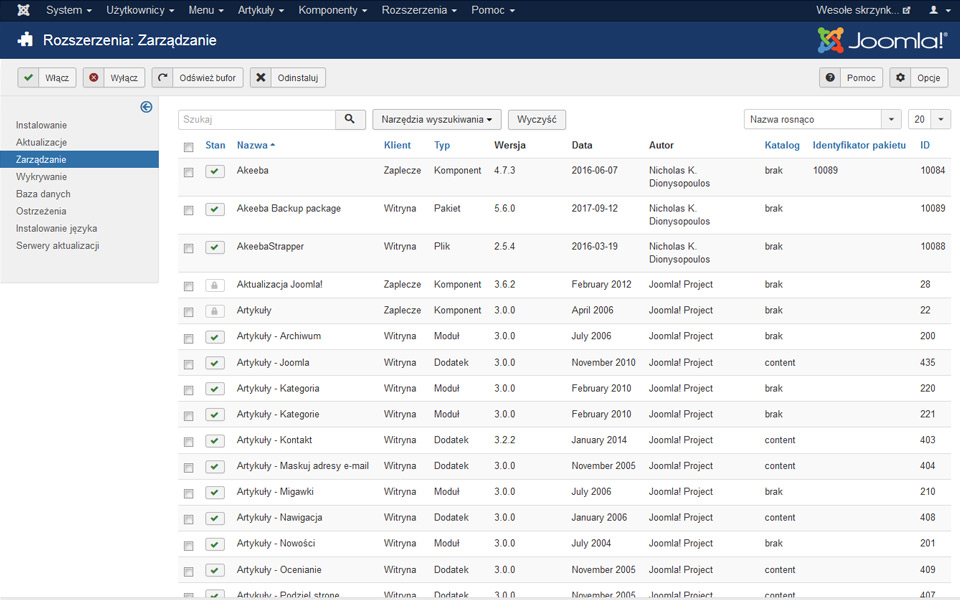Sort table by Katalog column header
Screen dimensions: 960x600
point(782,145)
